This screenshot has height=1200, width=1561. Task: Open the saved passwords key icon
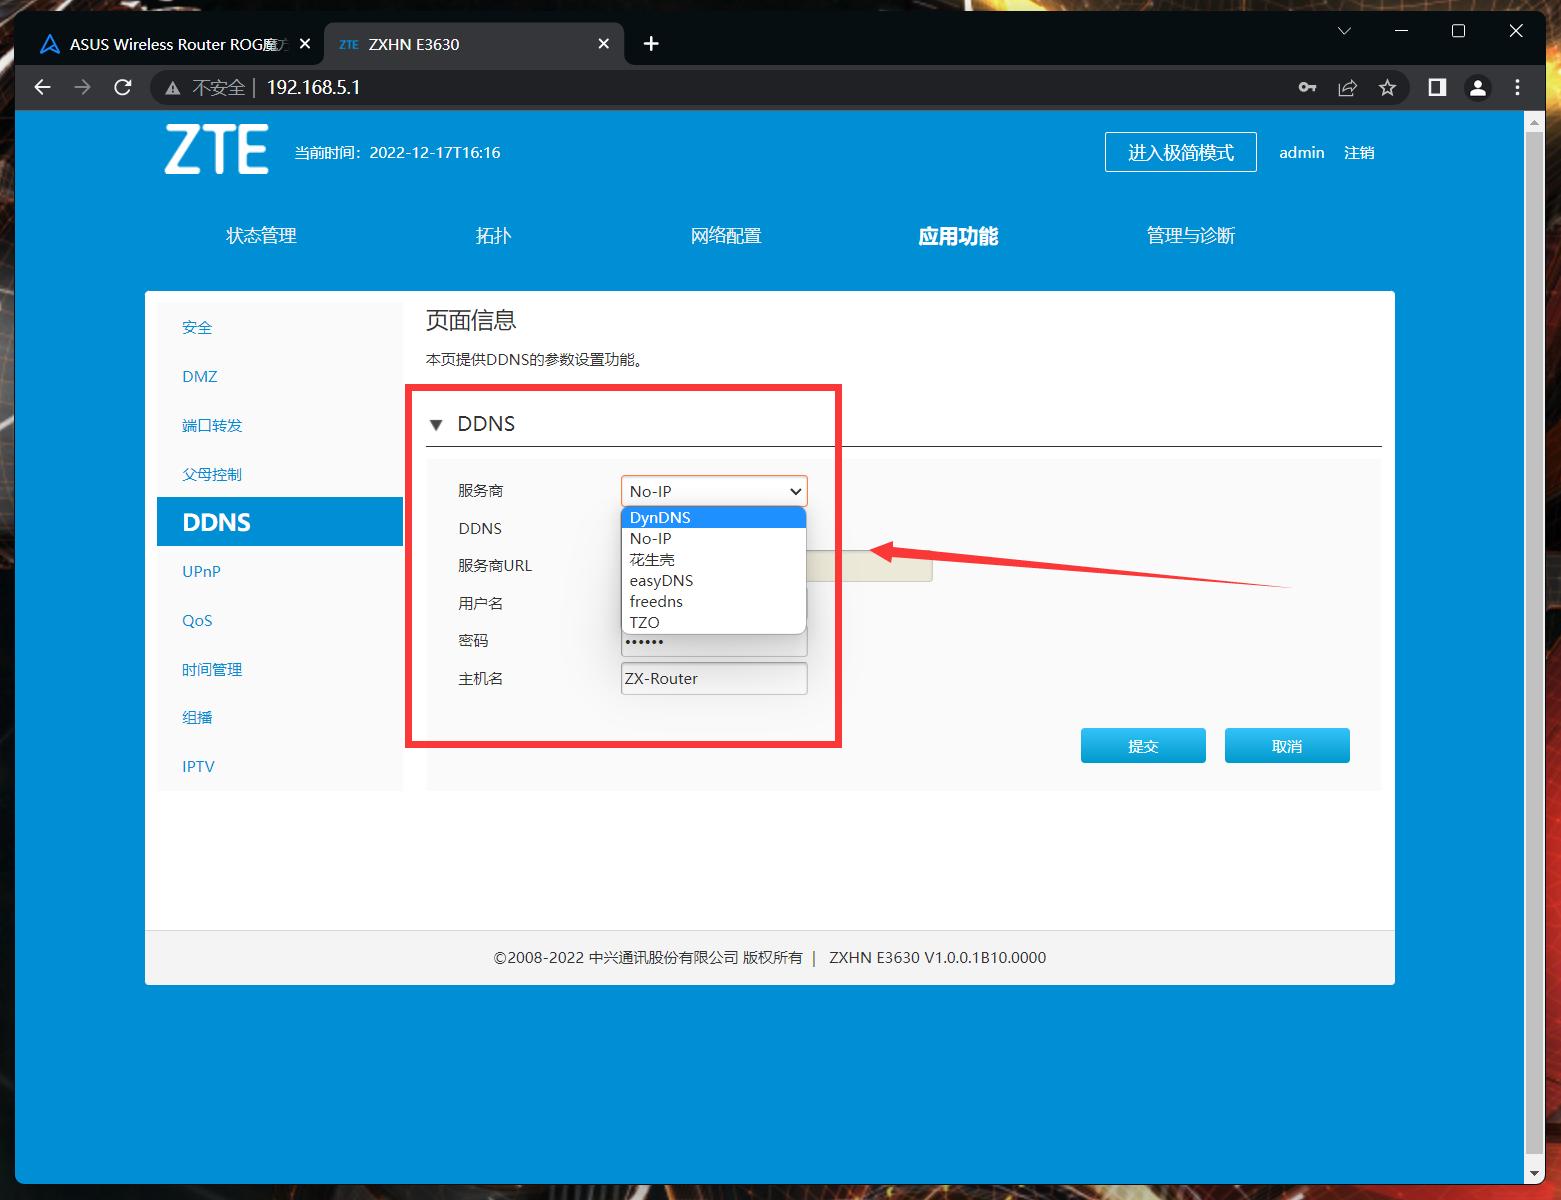click(1307, 88)
